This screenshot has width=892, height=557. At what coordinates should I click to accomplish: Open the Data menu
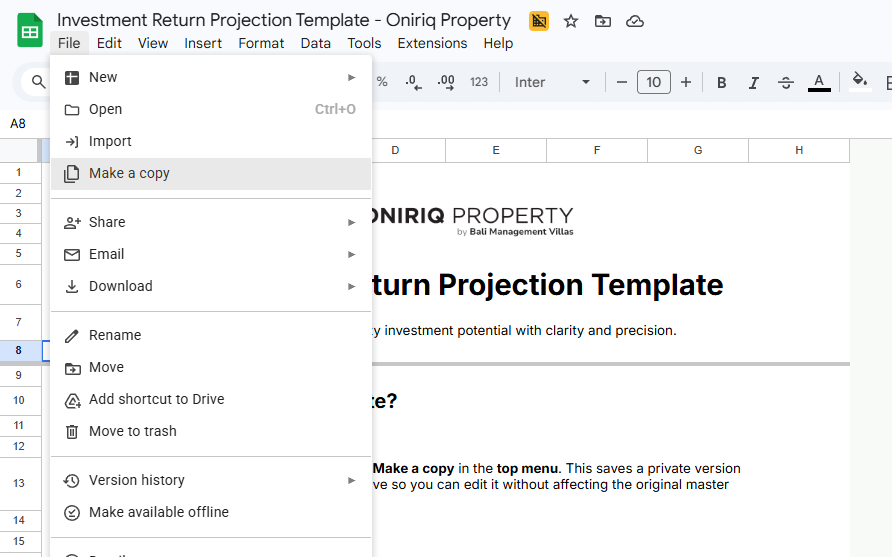click(316, 43)
